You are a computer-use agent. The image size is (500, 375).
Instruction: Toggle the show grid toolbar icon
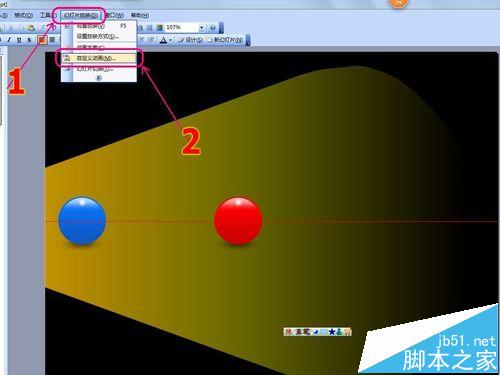[150, 27]
